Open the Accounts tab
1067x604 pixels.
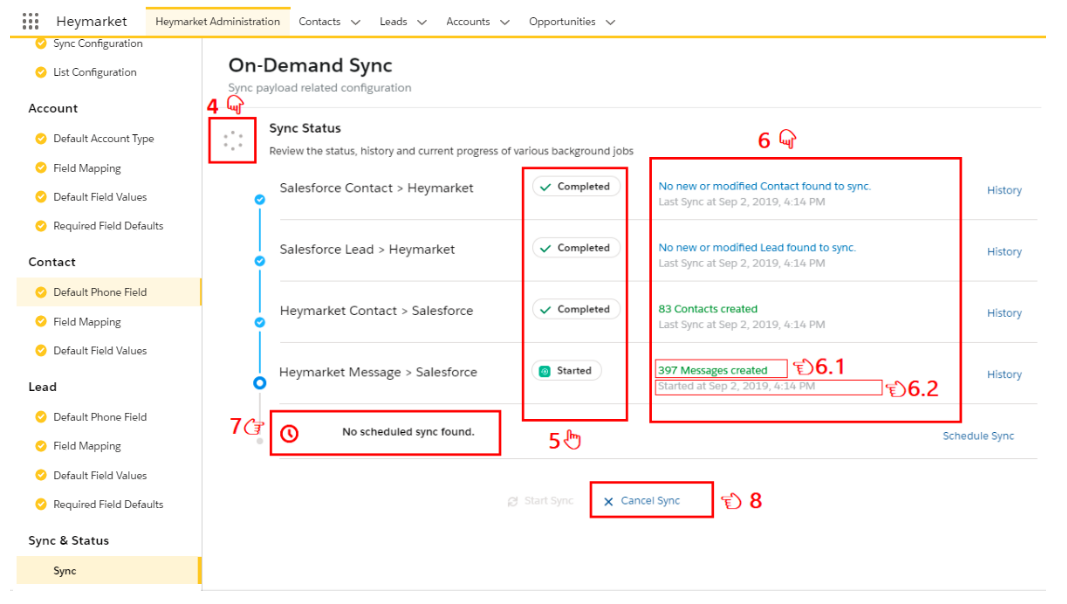point(468,22)
